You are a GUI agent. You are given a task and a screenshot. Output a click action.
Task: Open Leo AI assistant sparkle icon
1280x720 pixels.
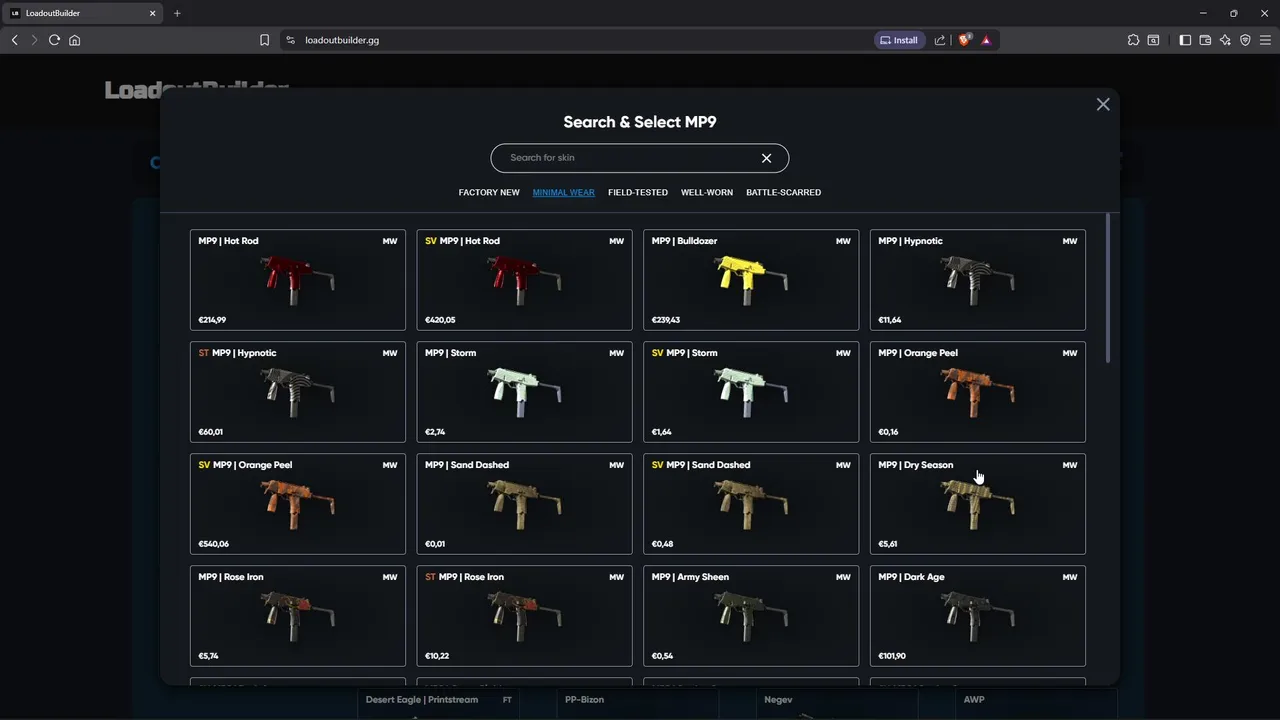(x=1225, y=40)
